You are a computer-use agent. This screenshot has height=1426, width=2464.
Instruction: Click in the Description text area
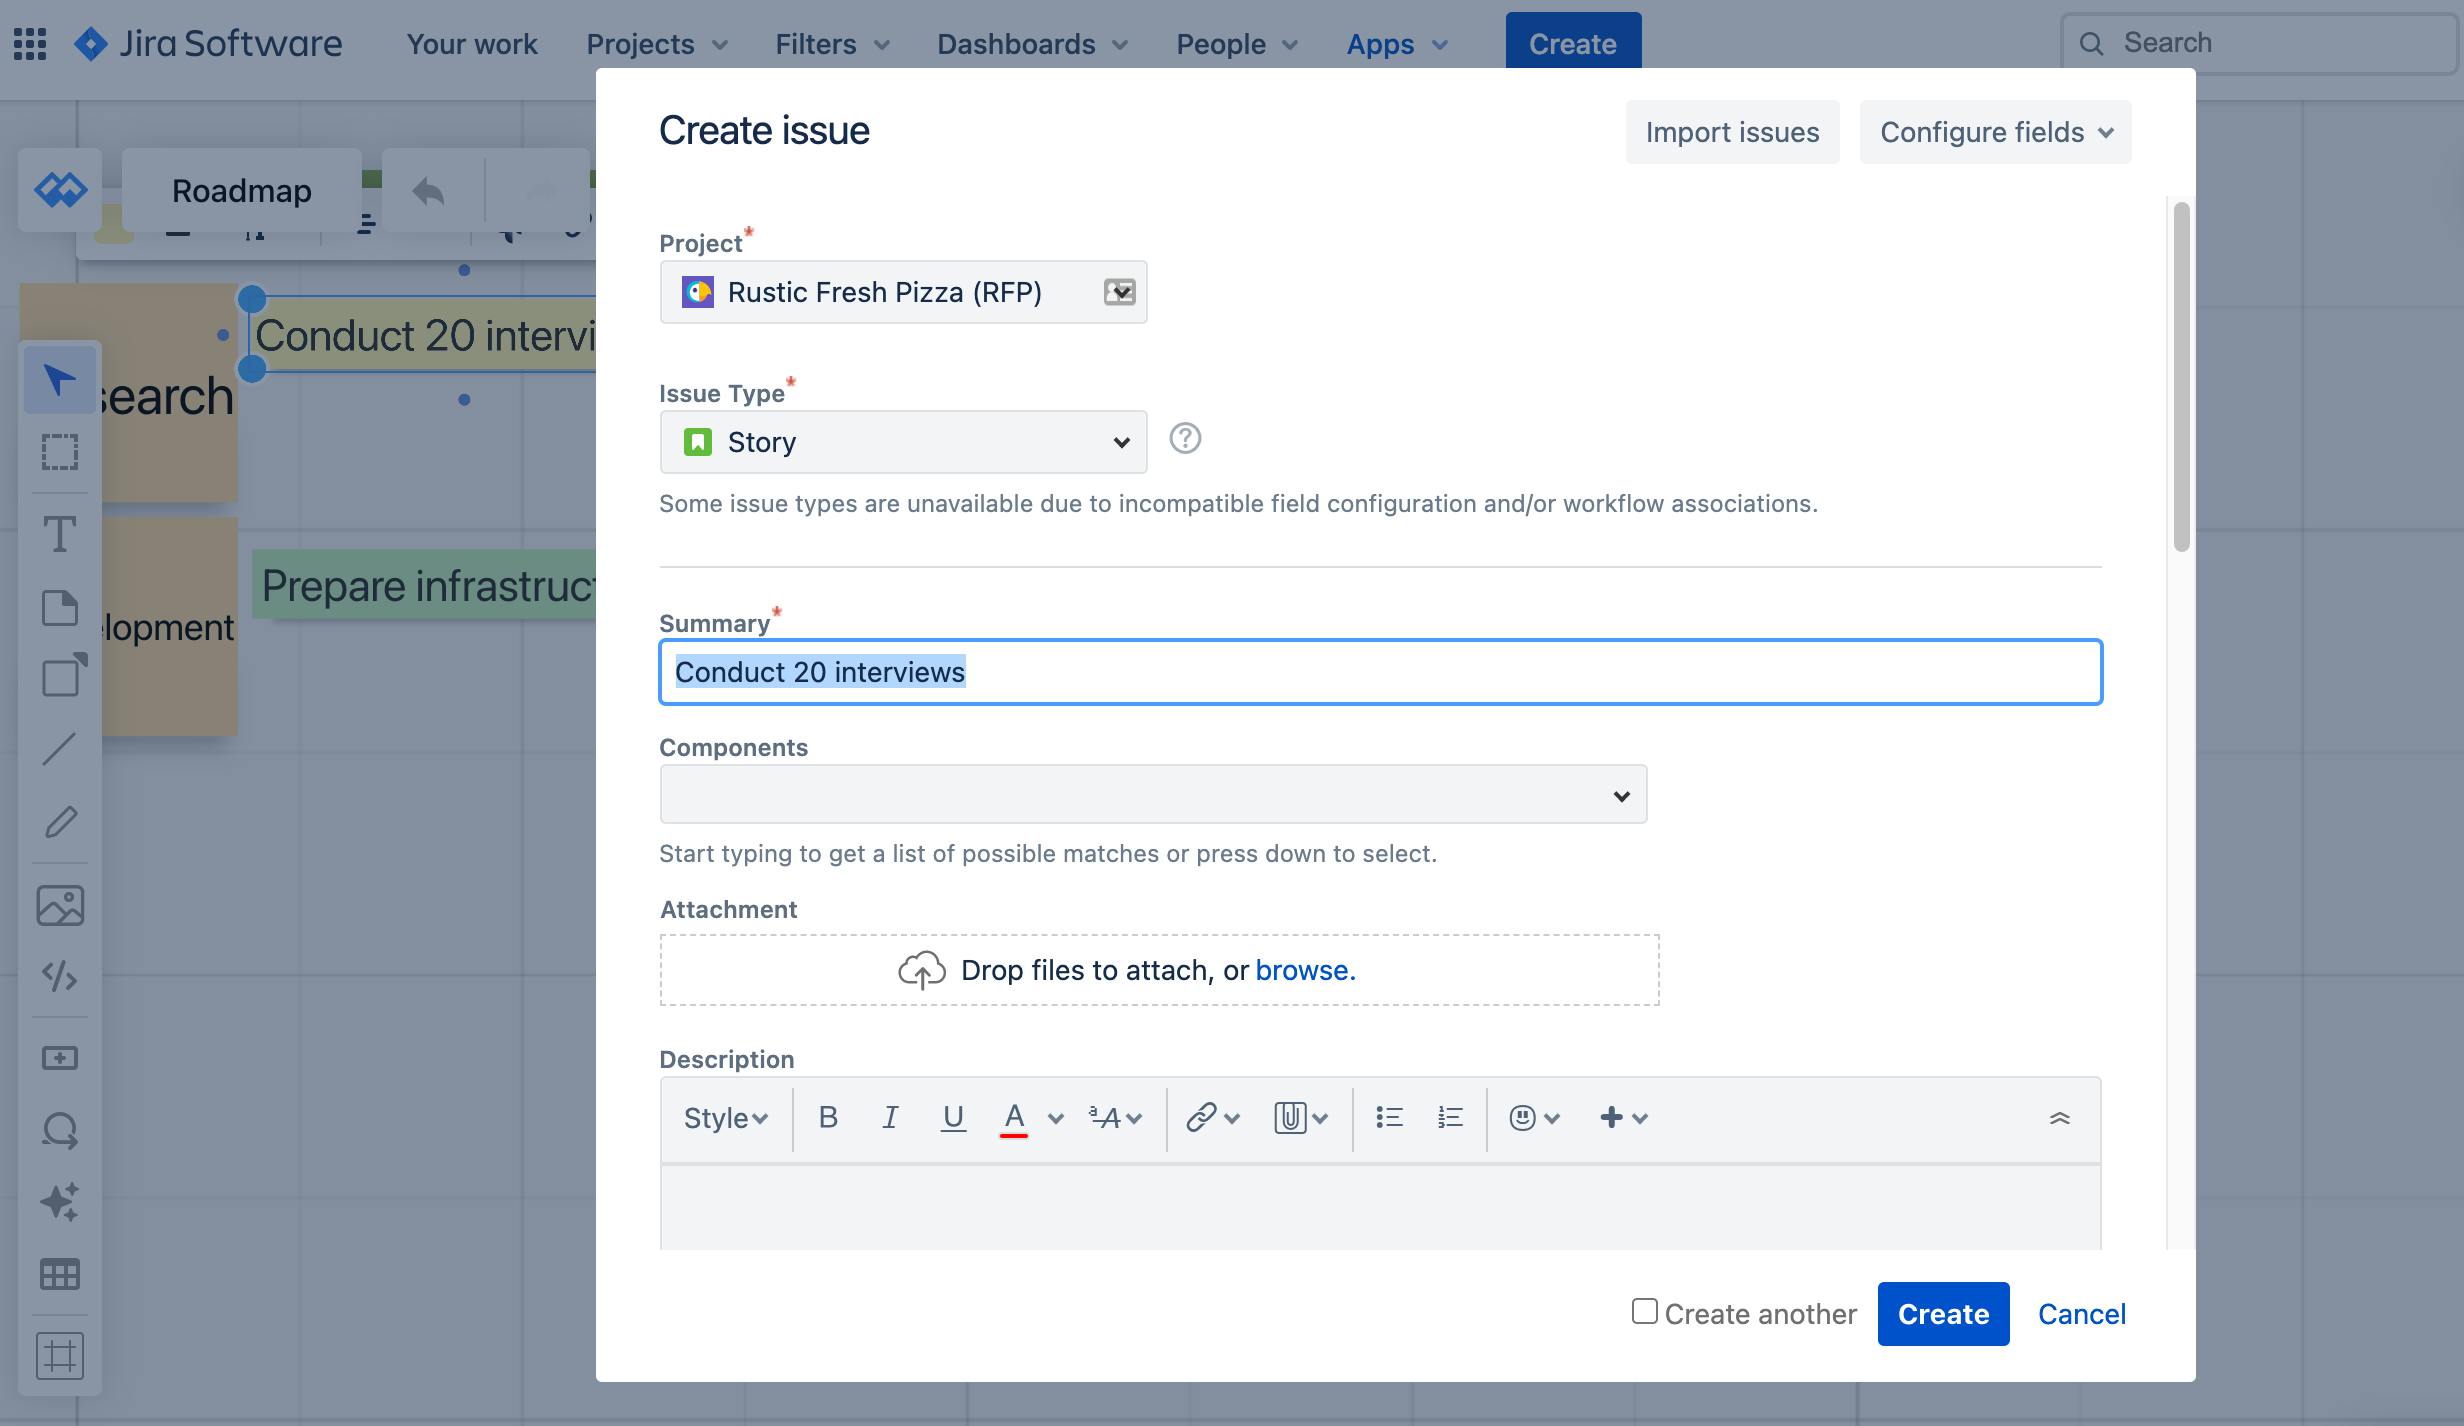click(x=1380, y=1207)
